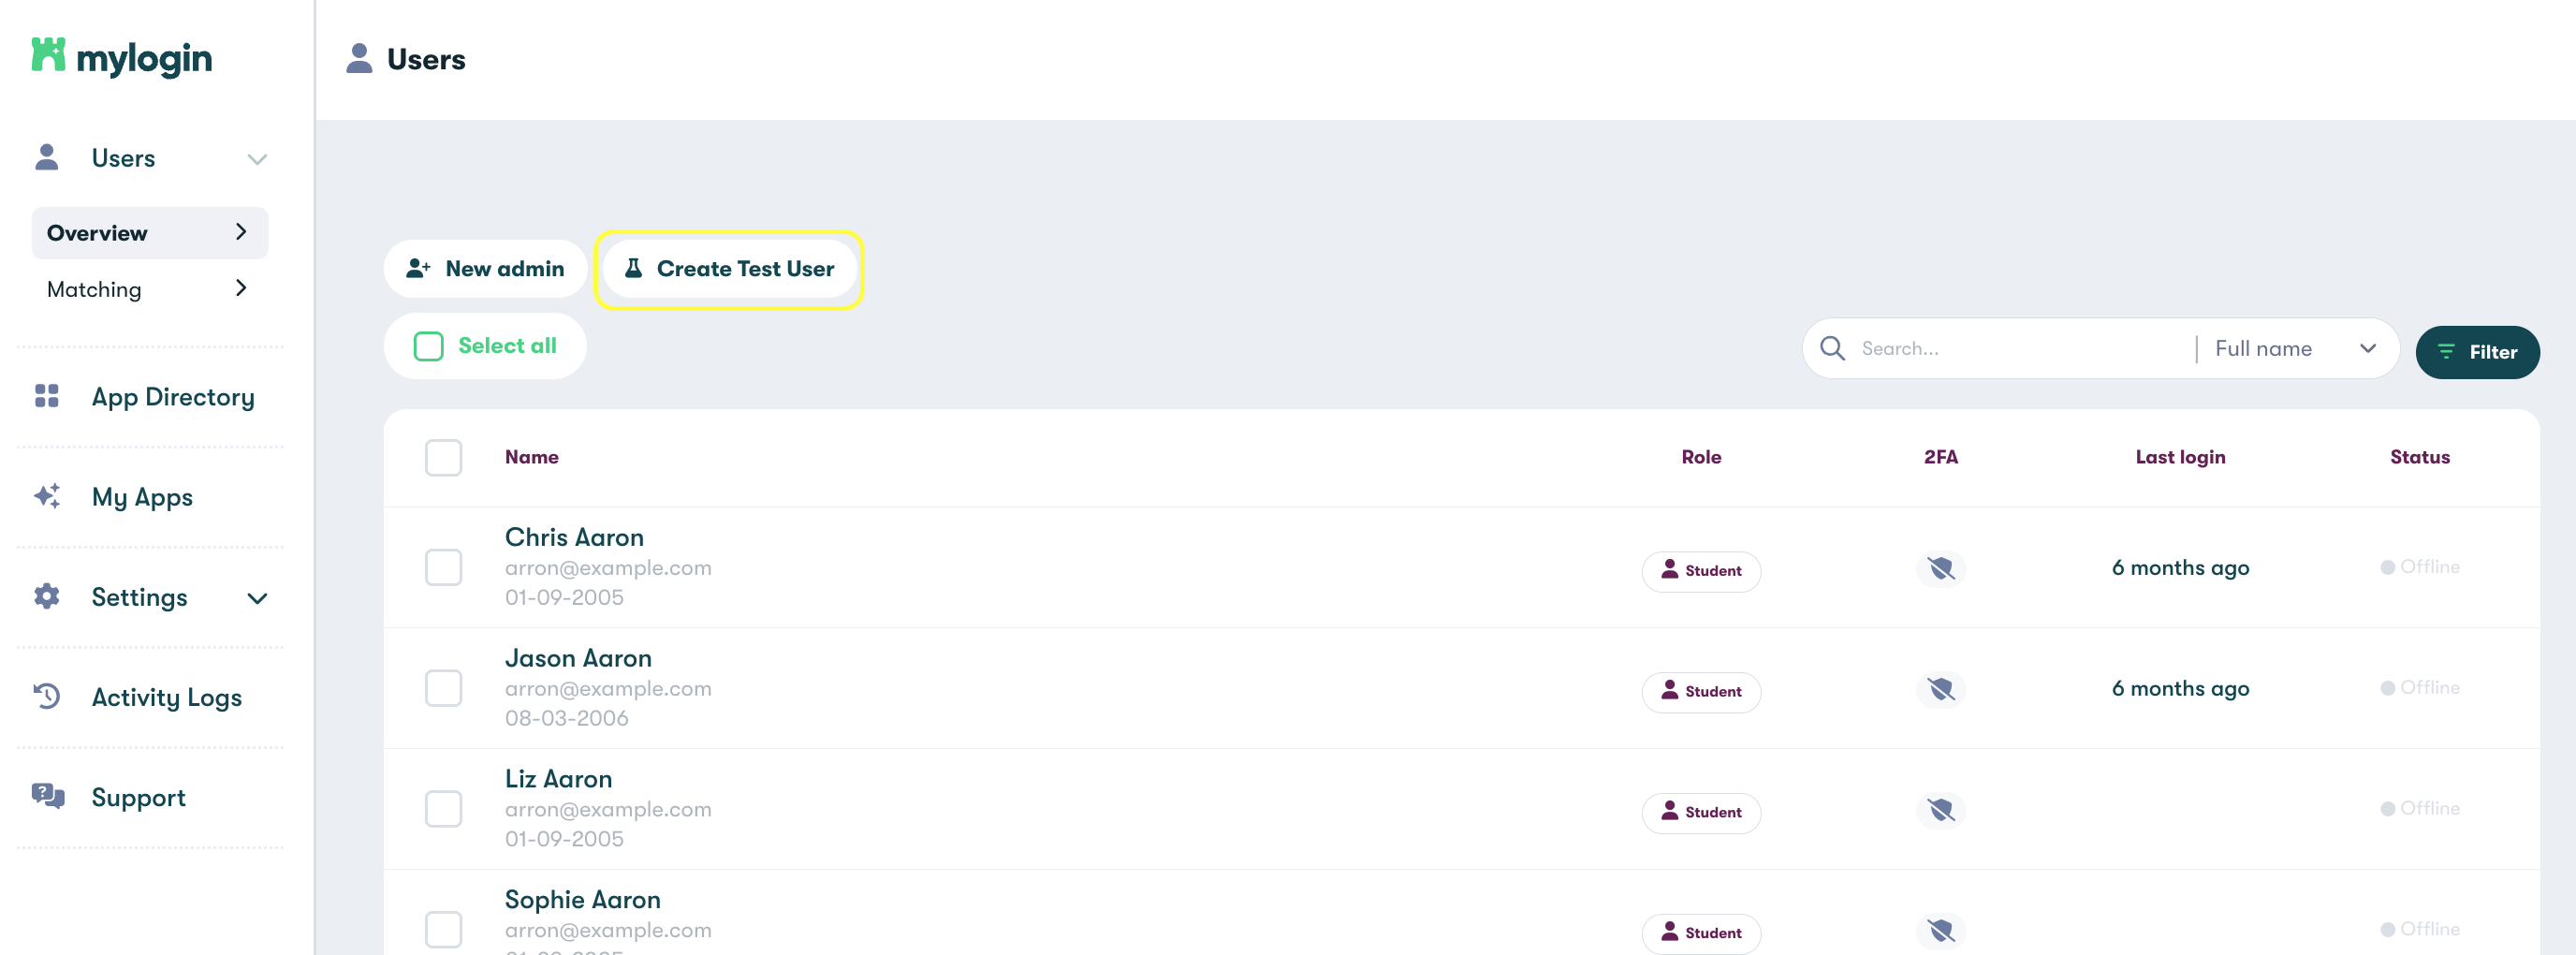Click the search magnifier icon
The width and height of the screenshot is (2576, 955).
tap(1833, 348)
